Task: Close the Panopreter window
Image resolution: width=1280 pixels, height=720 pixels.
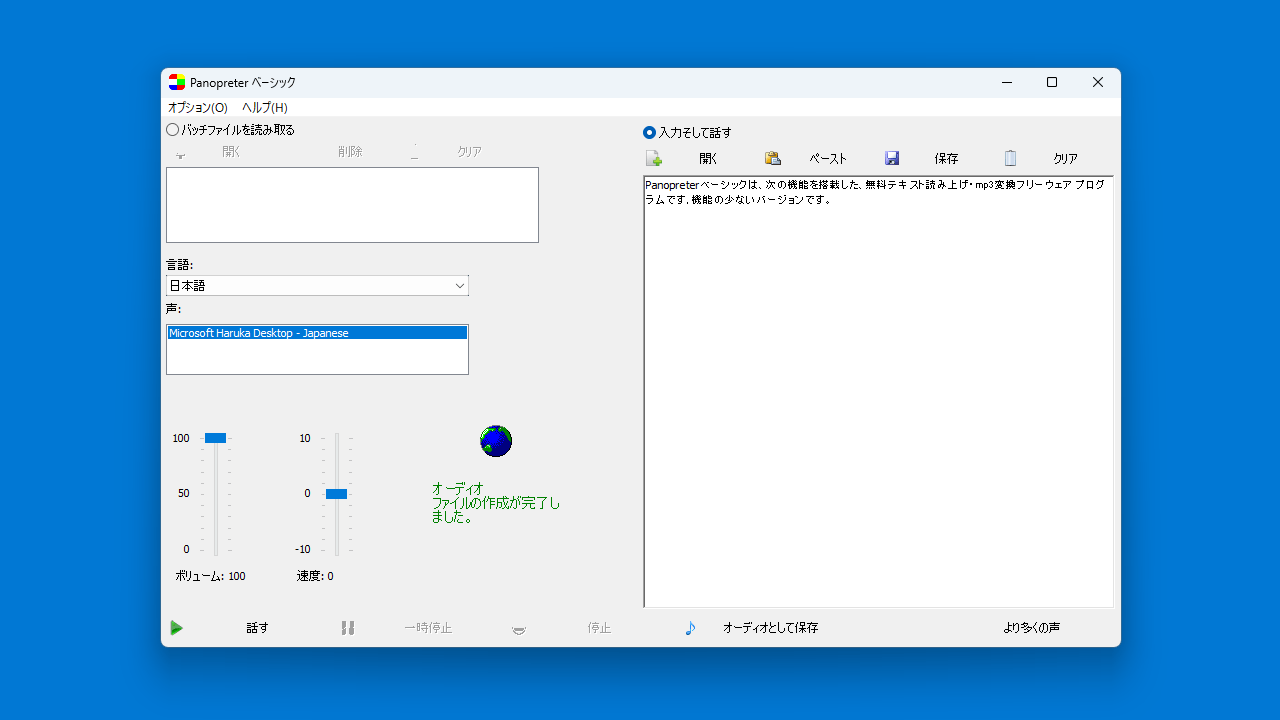Action: pos(1098,82)
